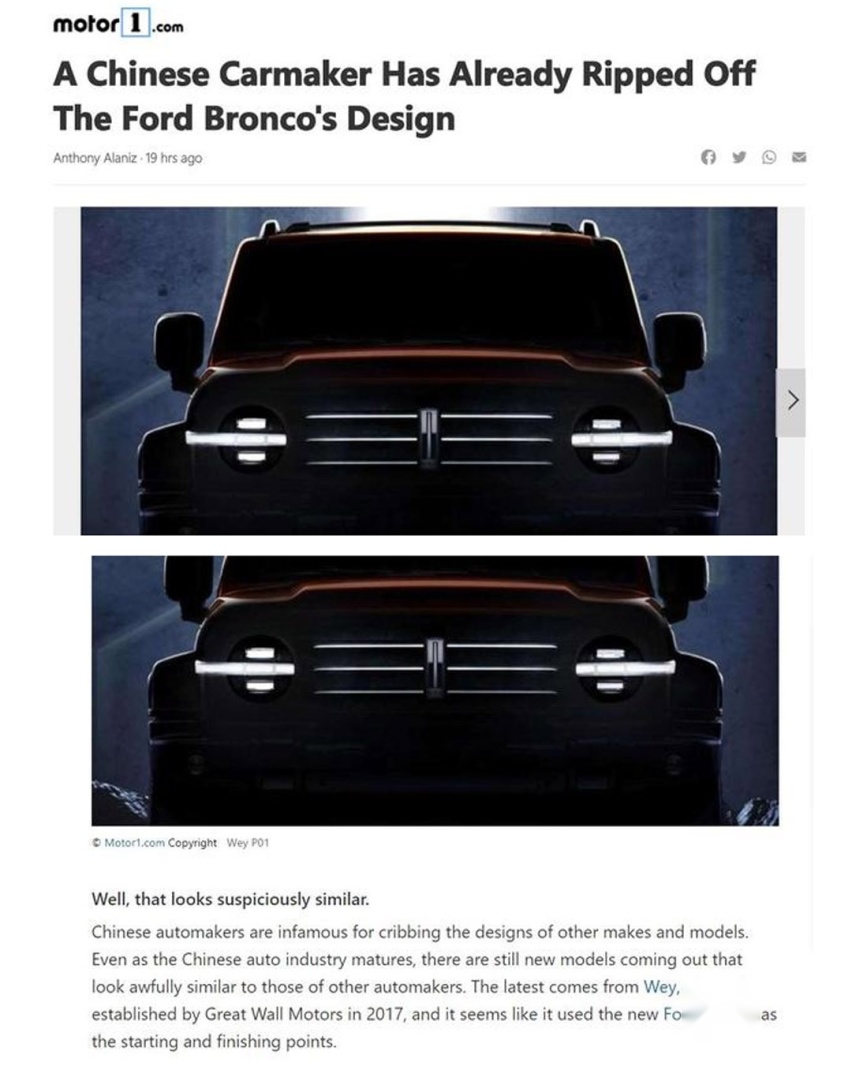Click the 'Well, that looks suspiciously similar' subheading

231,899
